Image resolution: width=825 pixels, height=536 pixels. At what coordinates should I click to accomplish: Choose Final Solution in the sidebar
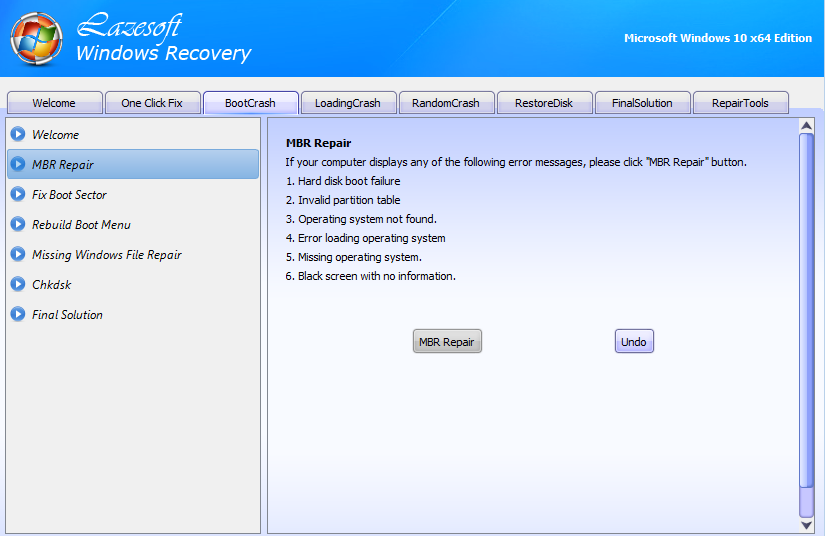pos(133,315)
